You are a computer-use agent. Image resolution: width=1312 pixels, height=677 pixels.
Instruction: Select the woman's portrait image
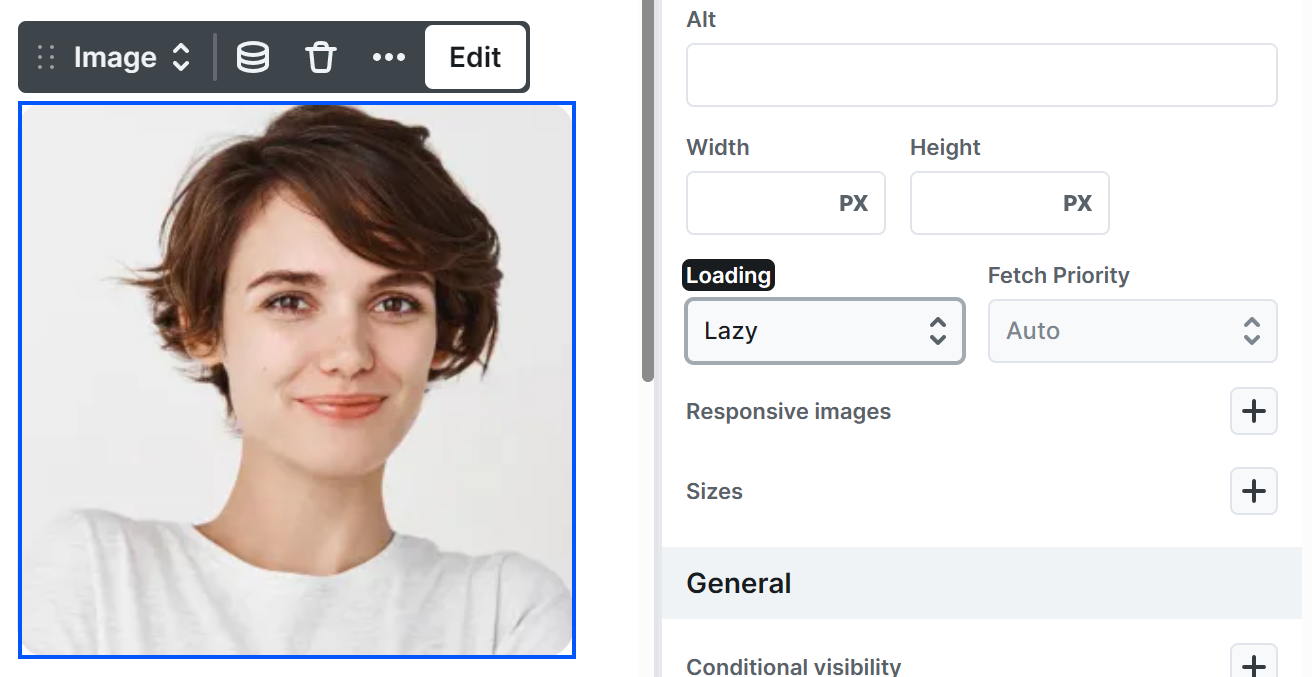297,380
